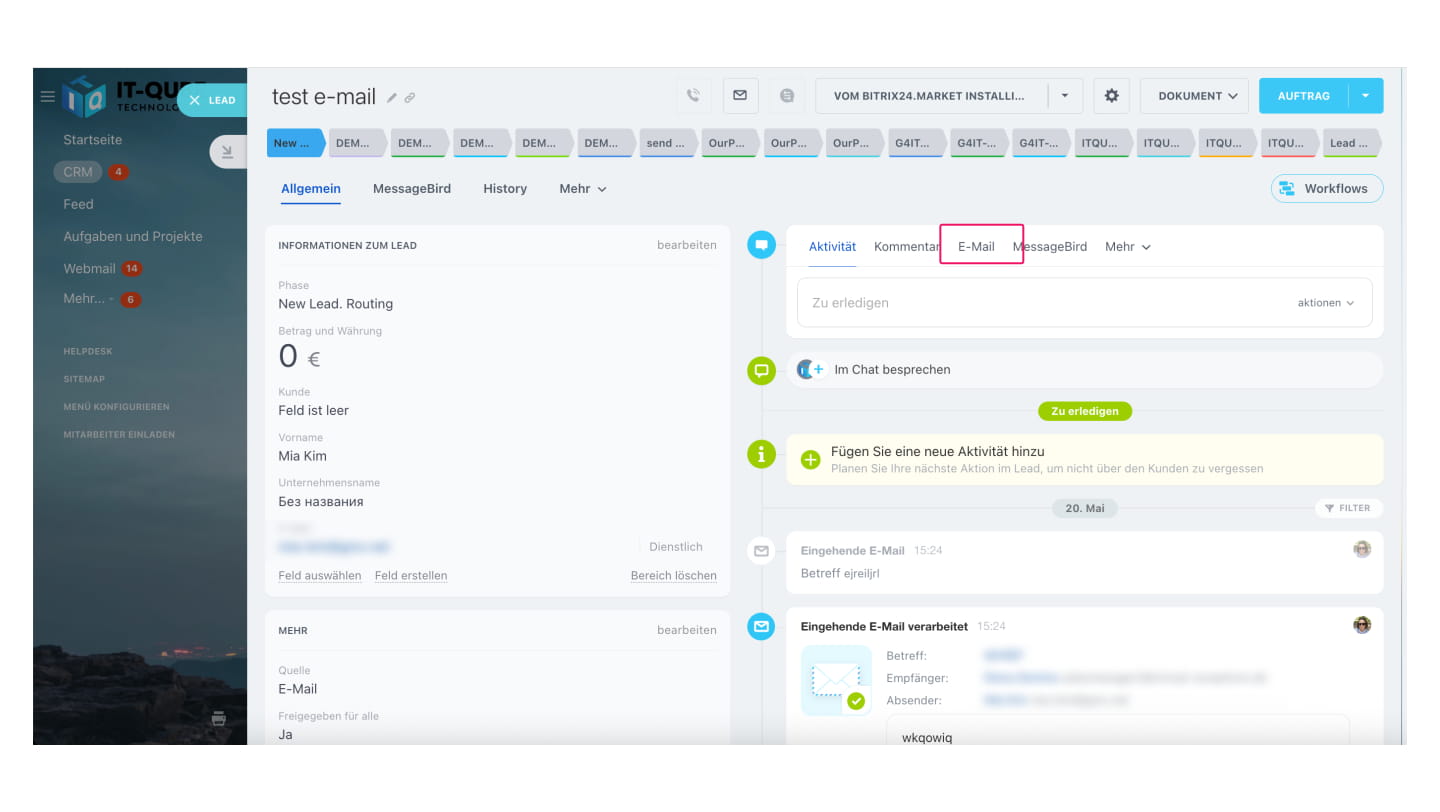Screen dimensions: 1440x812
Task: Click the Zu erledigen green pill toggle
Action: pyautogui.click(x=1085, y=411)
